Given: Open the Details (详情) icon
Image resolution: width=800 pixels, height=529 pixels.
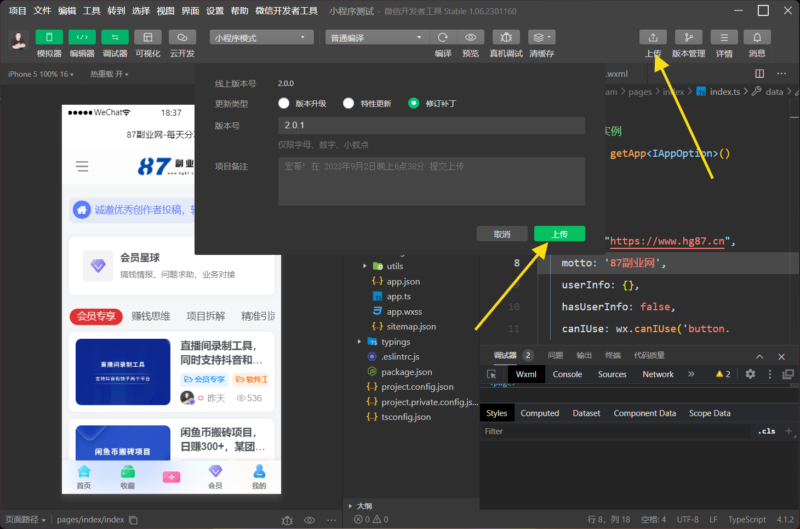Looking at the screenshot, I should tap(724, 37).
